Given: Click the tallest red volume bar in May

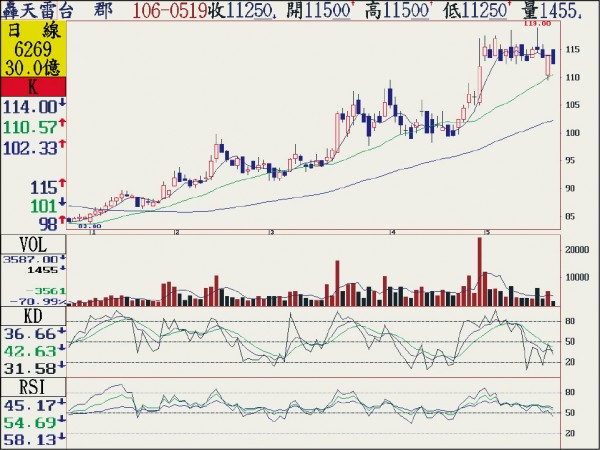Looking at the screenshot, I should click(x=480, y=271).
